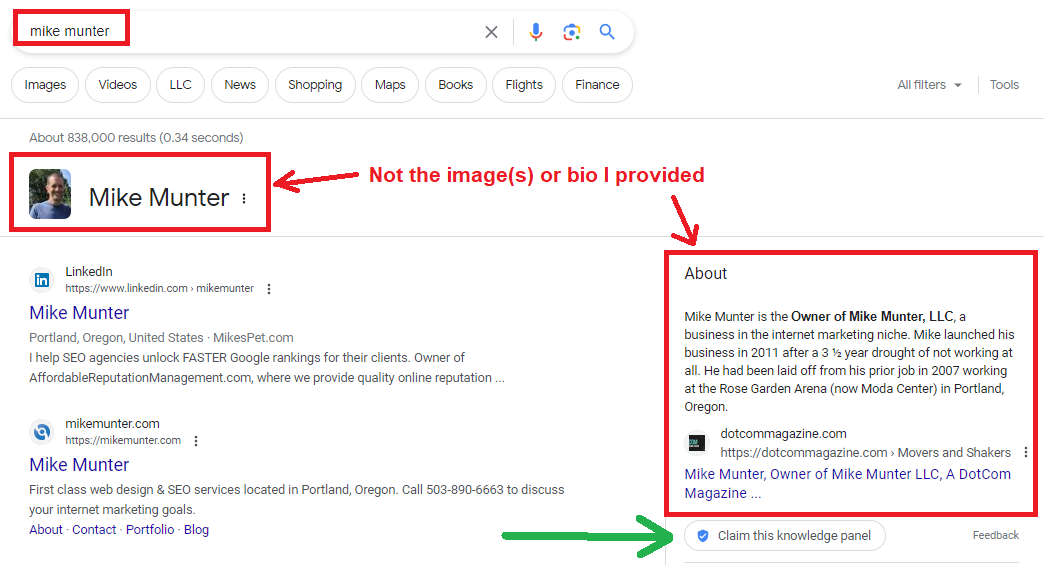Switch to Maps results
The image size is (1044, 565).
[390, 85]
